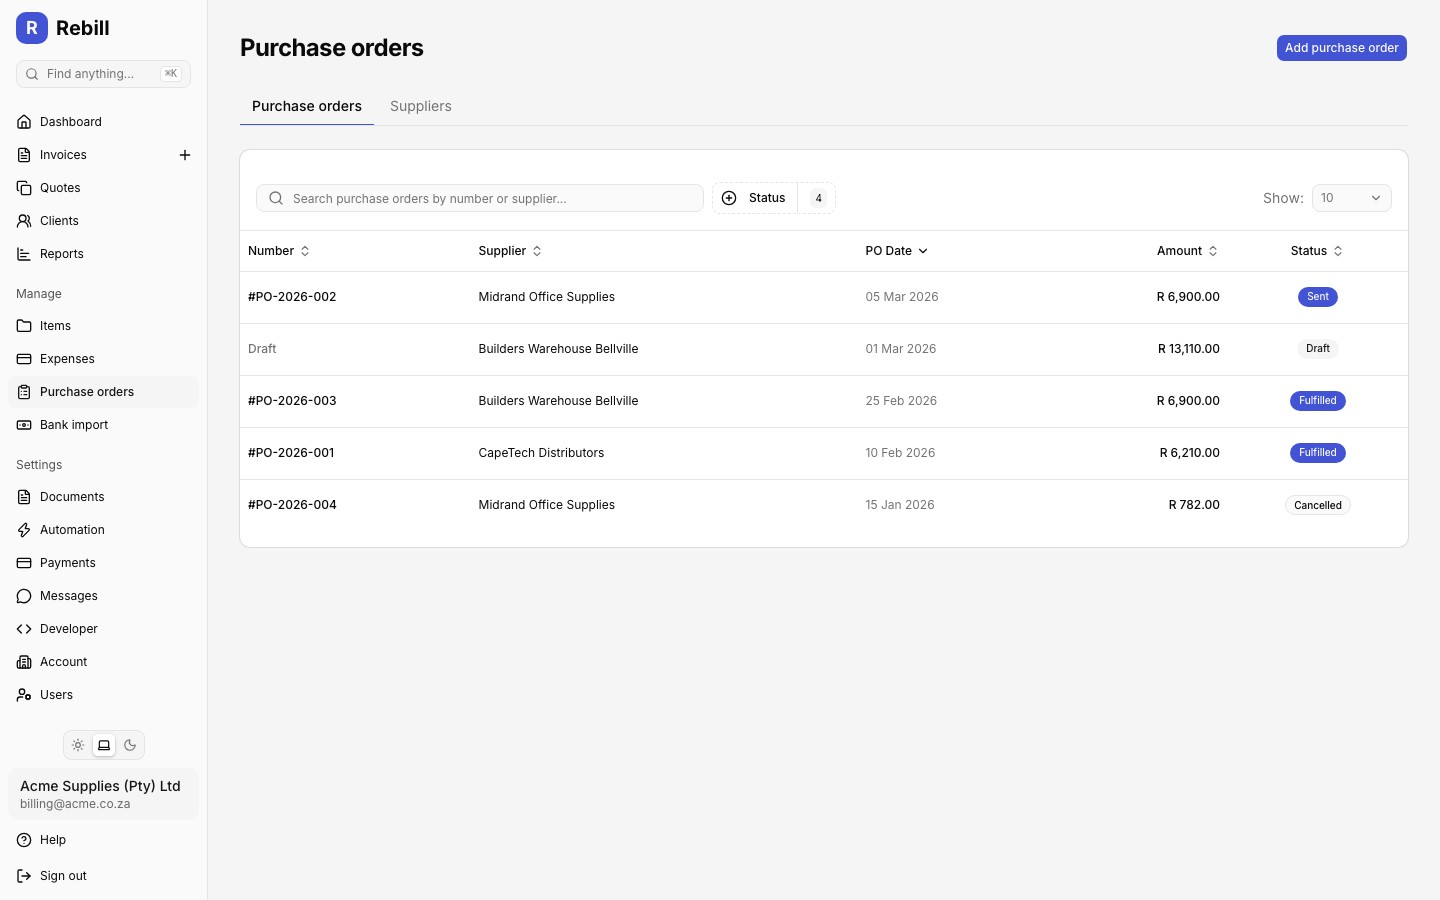This screenshot has width=1440, height=900.
Task: Click the Sent status badge
Action: [x=1318, y=297]
